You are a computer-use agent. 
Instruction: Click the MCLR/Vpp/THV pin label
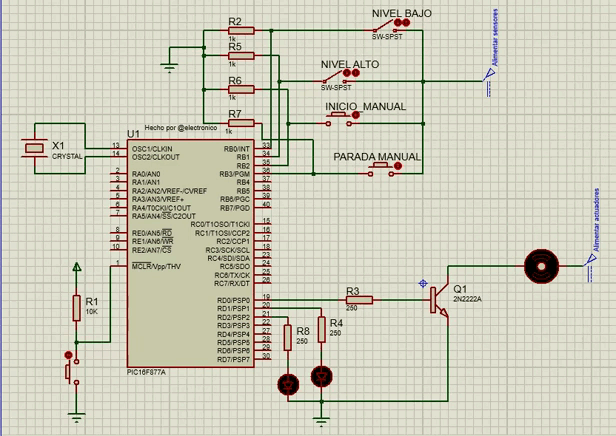[156, 267]
